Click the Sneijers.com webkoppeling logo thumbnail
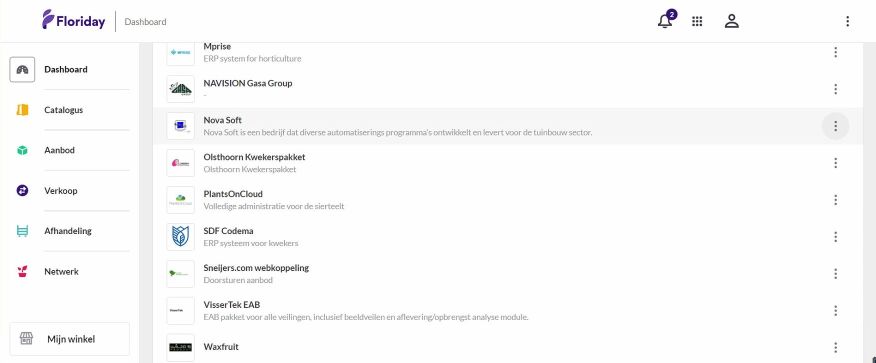876x363 pixels. [180, 274]
